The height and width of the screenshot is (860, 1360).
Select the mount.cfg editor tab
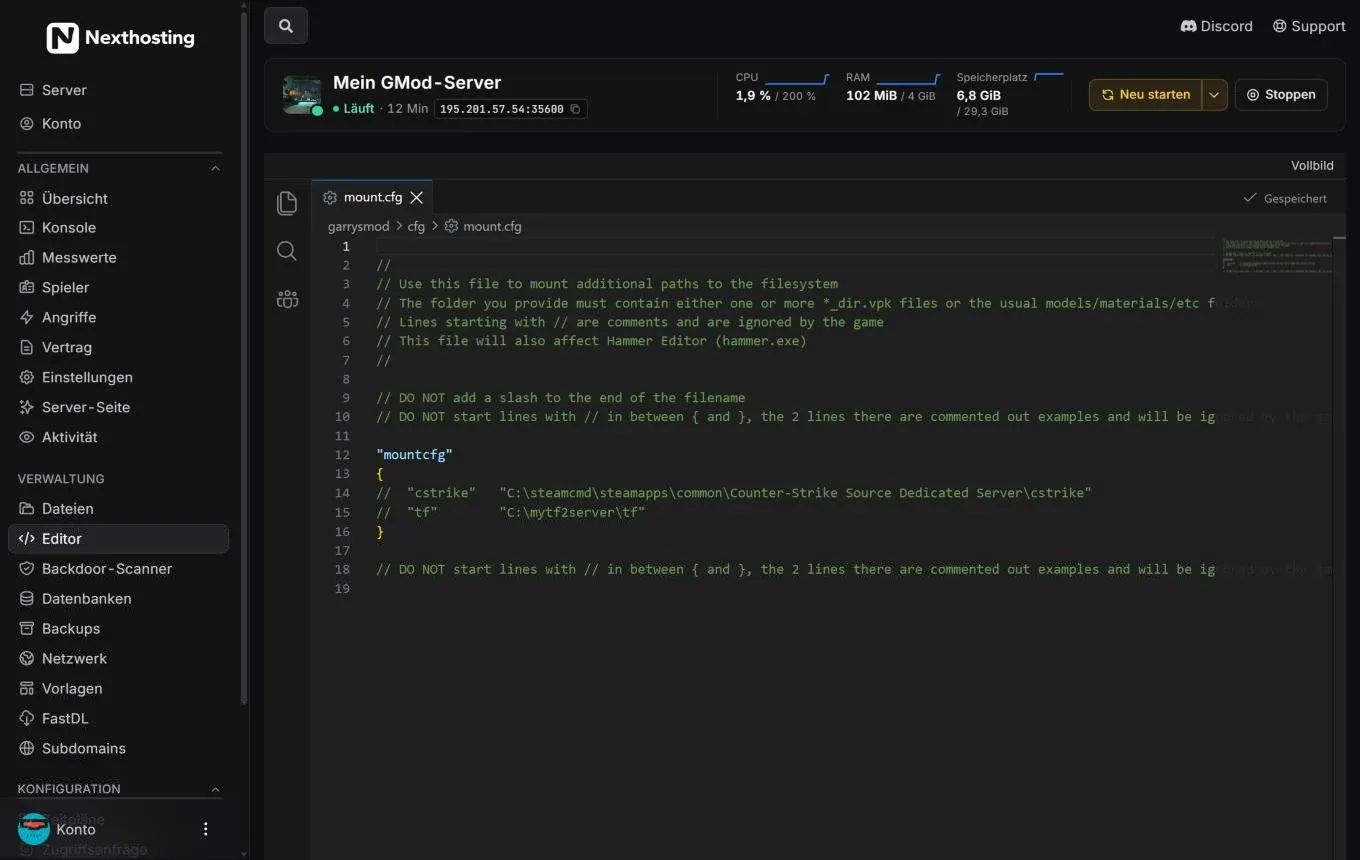(x=373, y=198)
